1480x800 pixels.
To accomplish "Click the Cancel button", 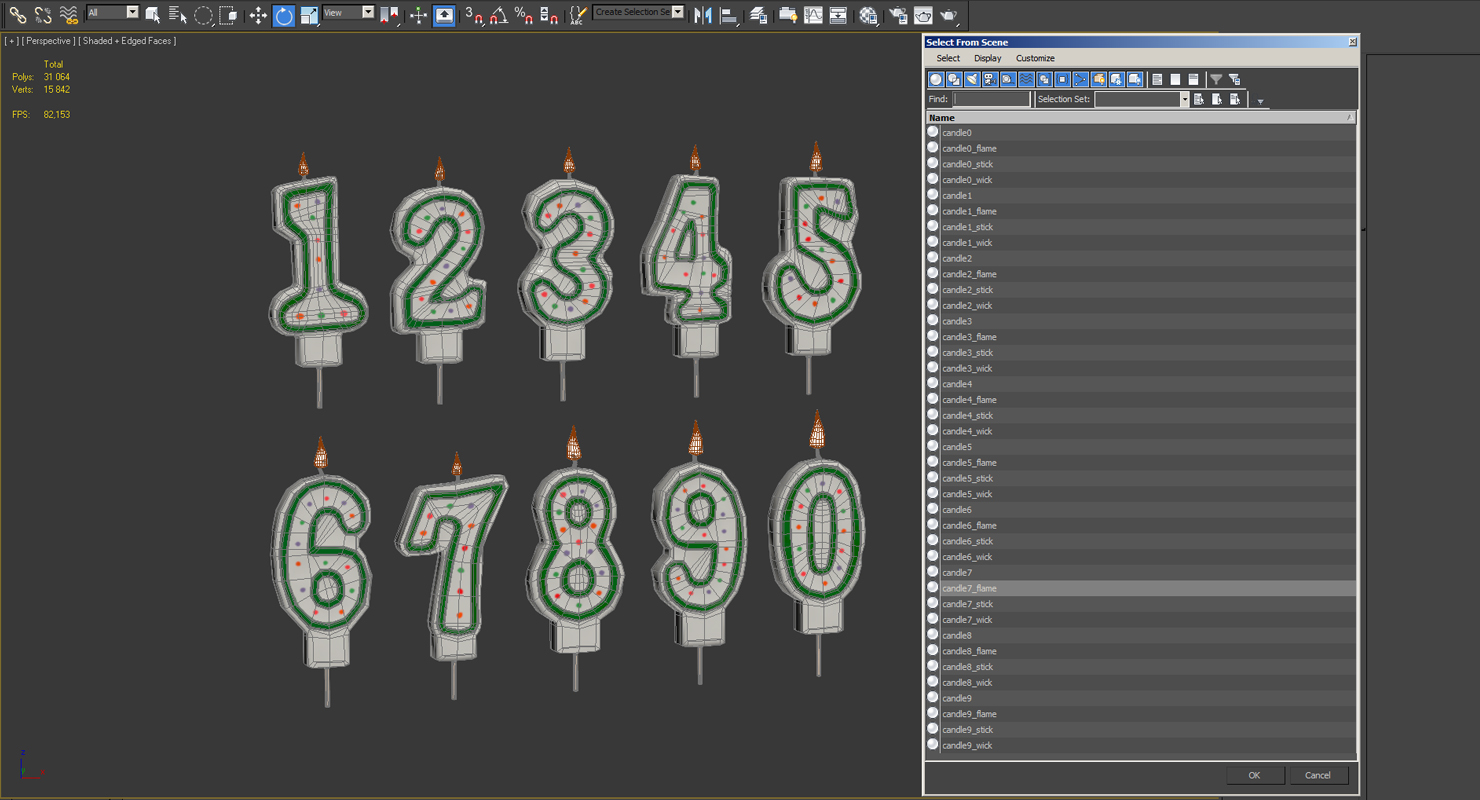I will pos(1318,775).
